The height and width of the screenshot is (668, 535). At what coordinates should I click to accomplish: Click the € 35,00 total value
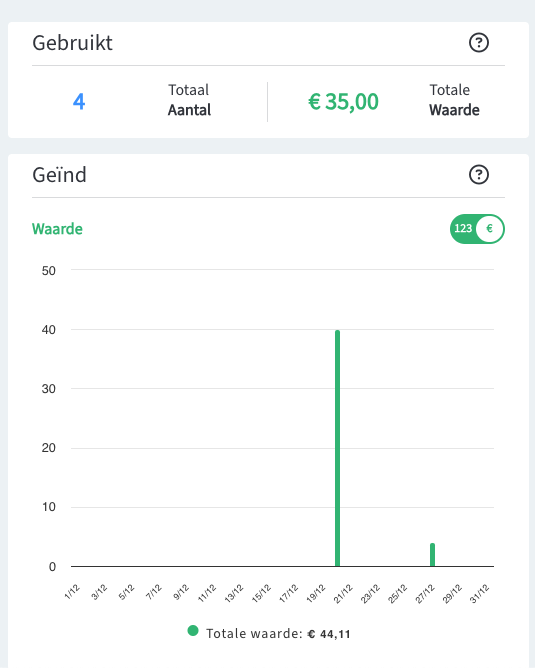(x=343, y=102)
